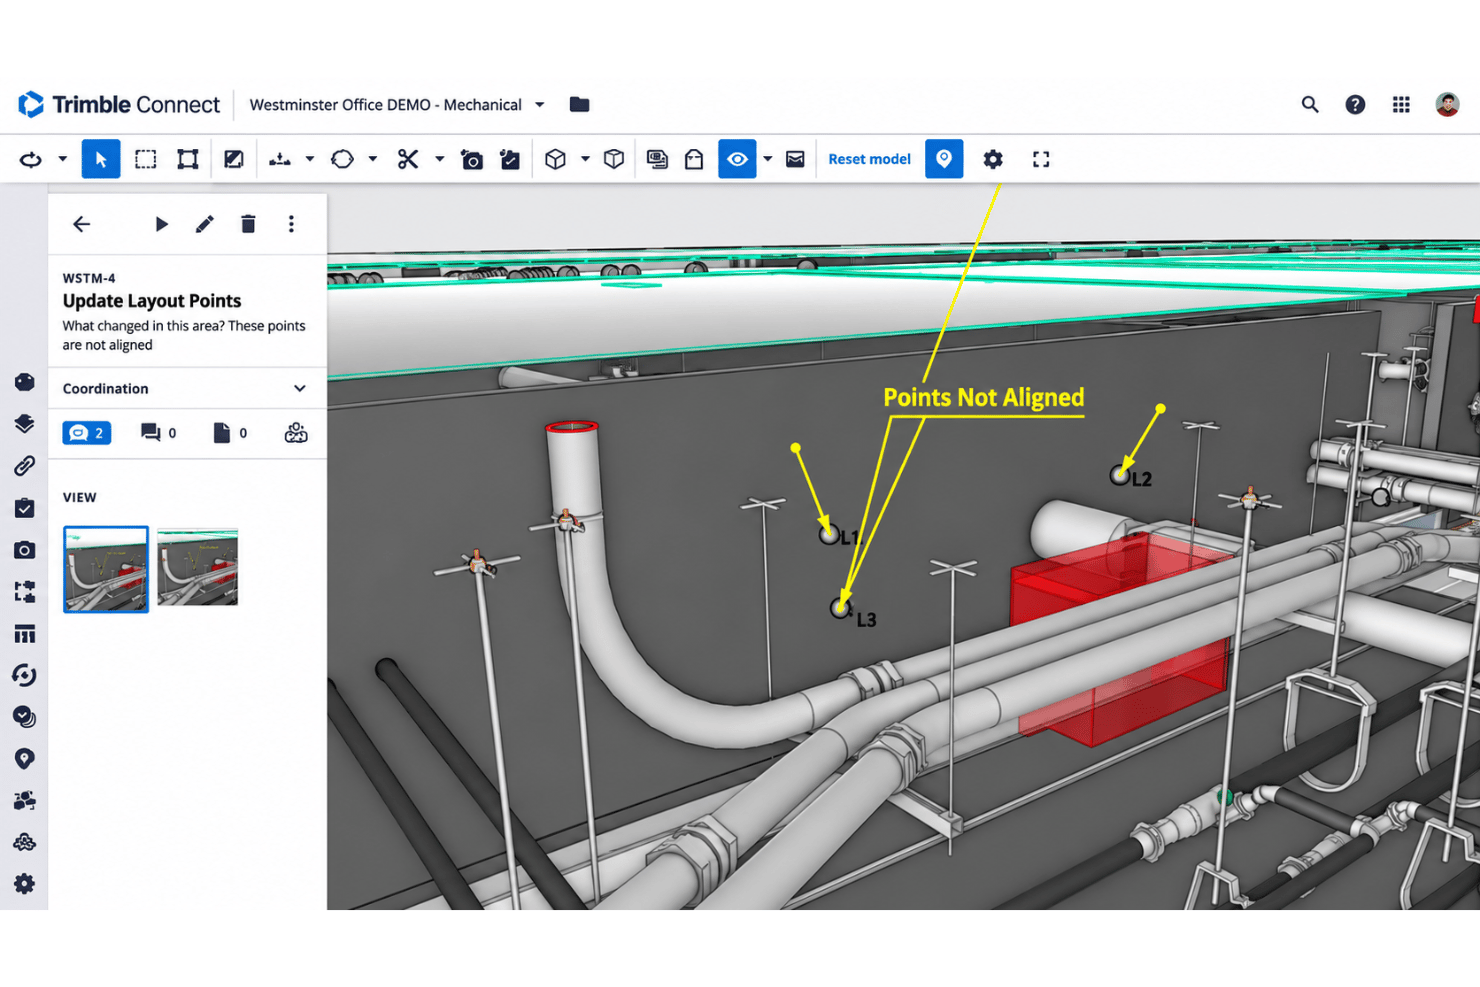The image size is (1480, 987).
Task: Edit the ToDo with the pencil button
Action: tap(205, 224)
